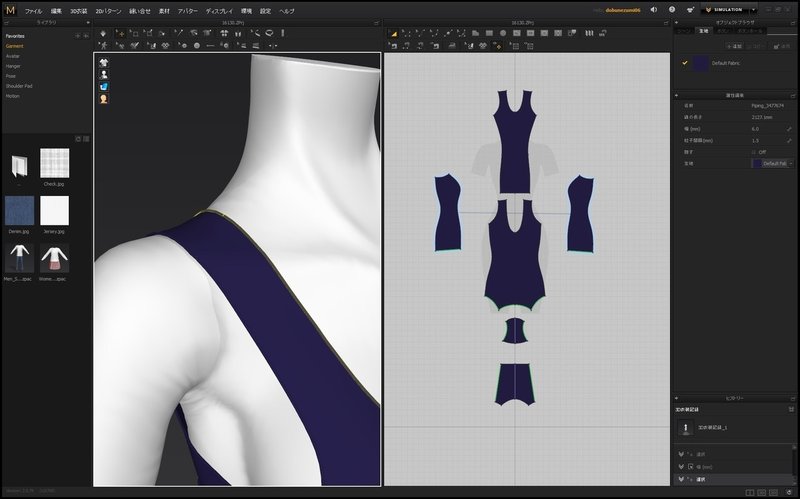Image resolution: width=800 pixels, height=499 pixels.
Task: Open the Default Fabric dropdown in property editor
Action: (x=791, y=164)
